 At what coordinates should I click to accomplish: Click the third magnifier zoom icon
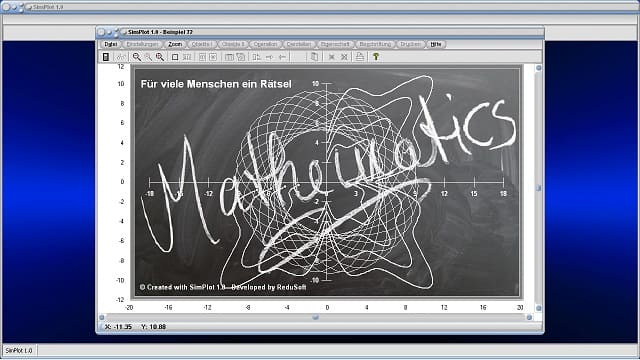tap(160, 57)
